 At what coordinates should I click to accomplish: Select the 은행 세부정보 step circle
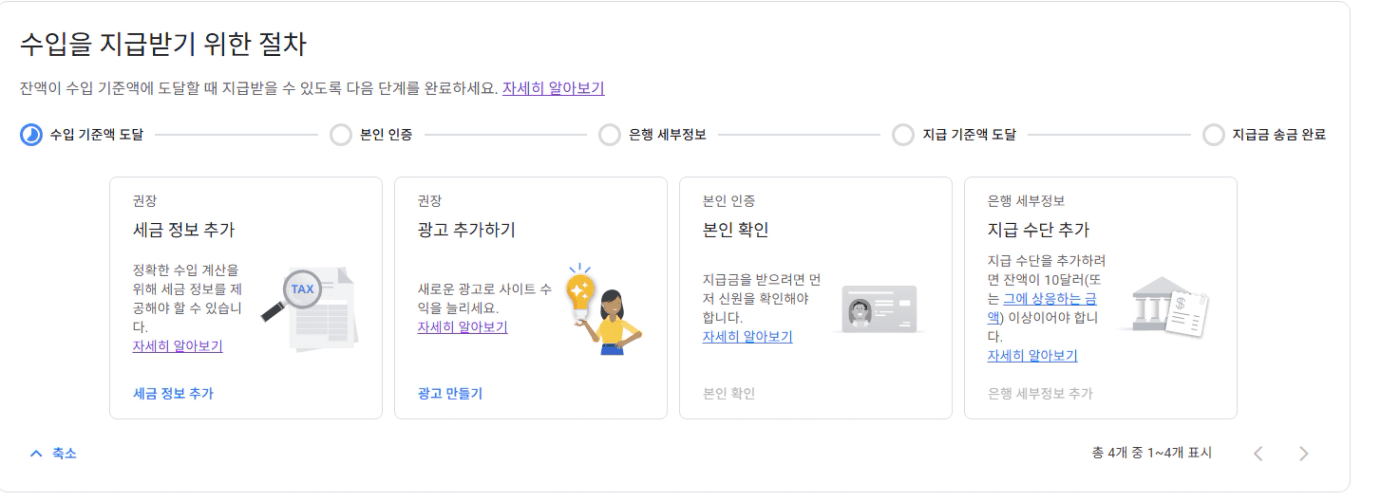[609, 135]
